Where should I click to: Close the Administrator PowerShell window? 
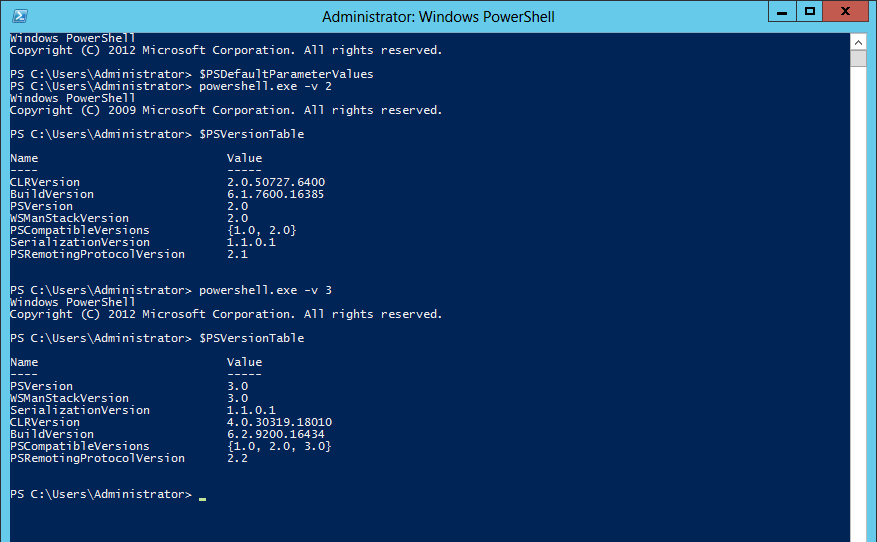845,11
